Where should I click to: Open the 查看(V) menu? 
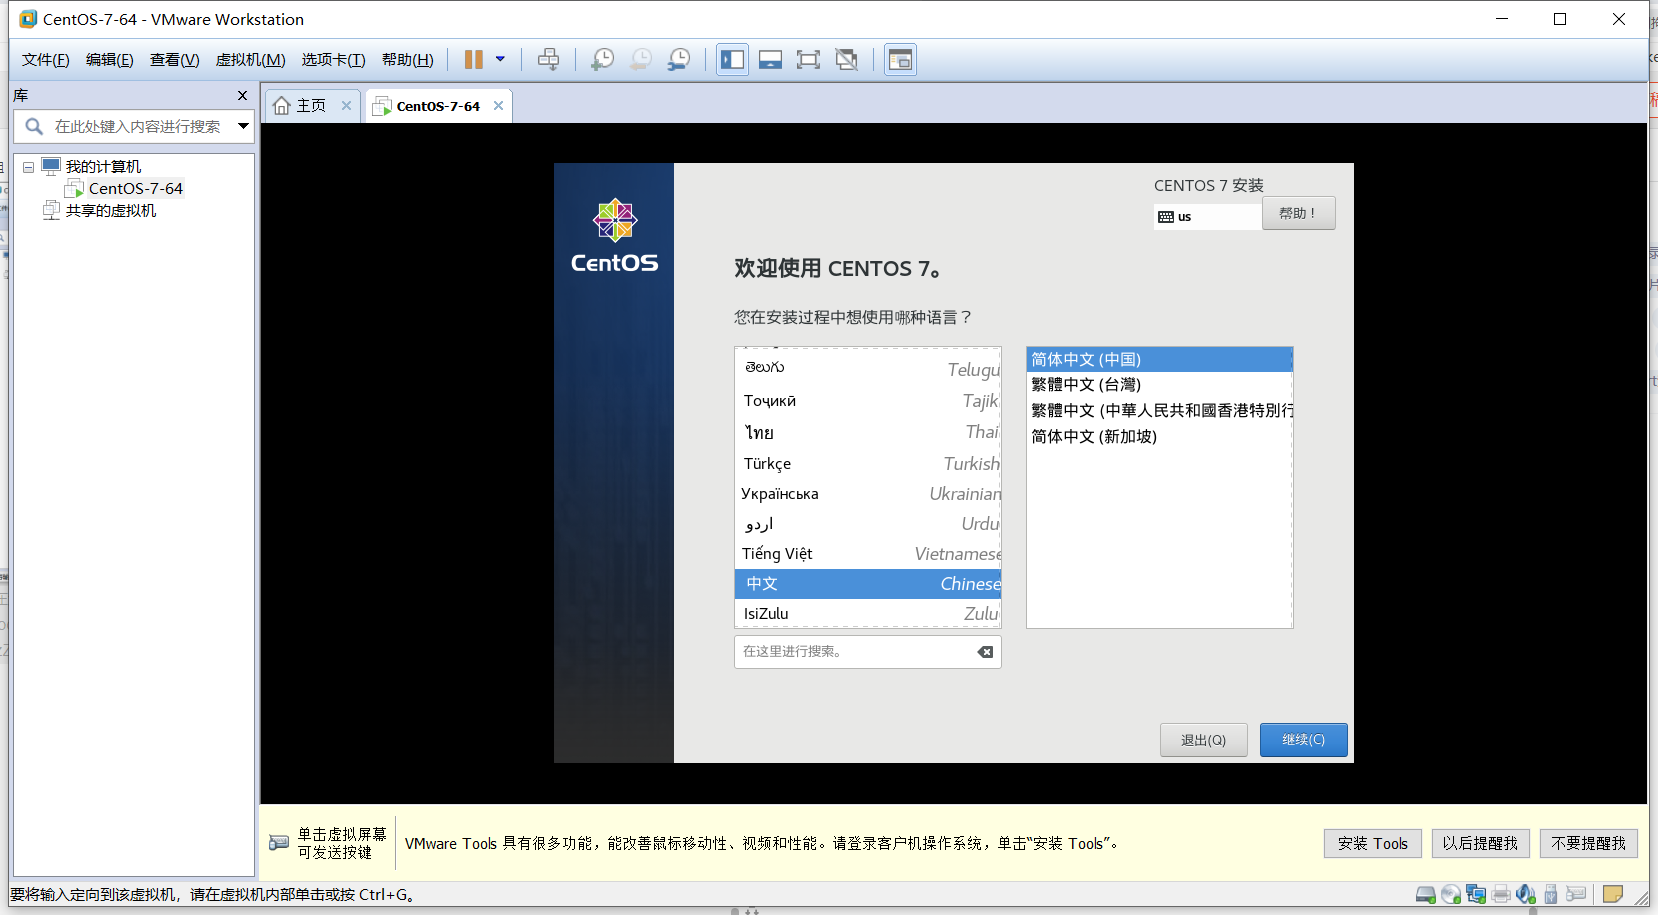click(x=175, y=60)
